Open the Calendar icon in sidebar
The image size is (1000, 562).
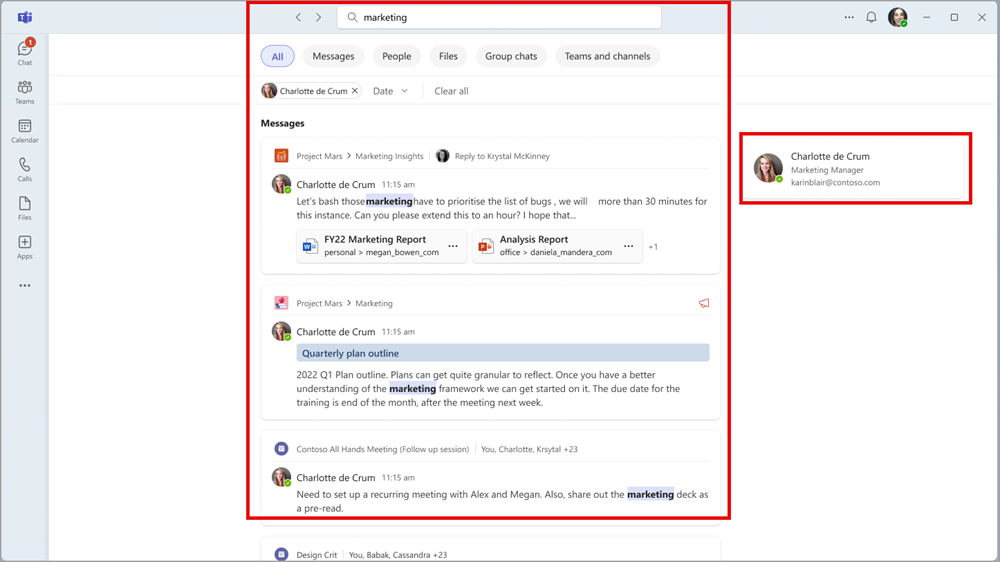(x=24, y=130)
